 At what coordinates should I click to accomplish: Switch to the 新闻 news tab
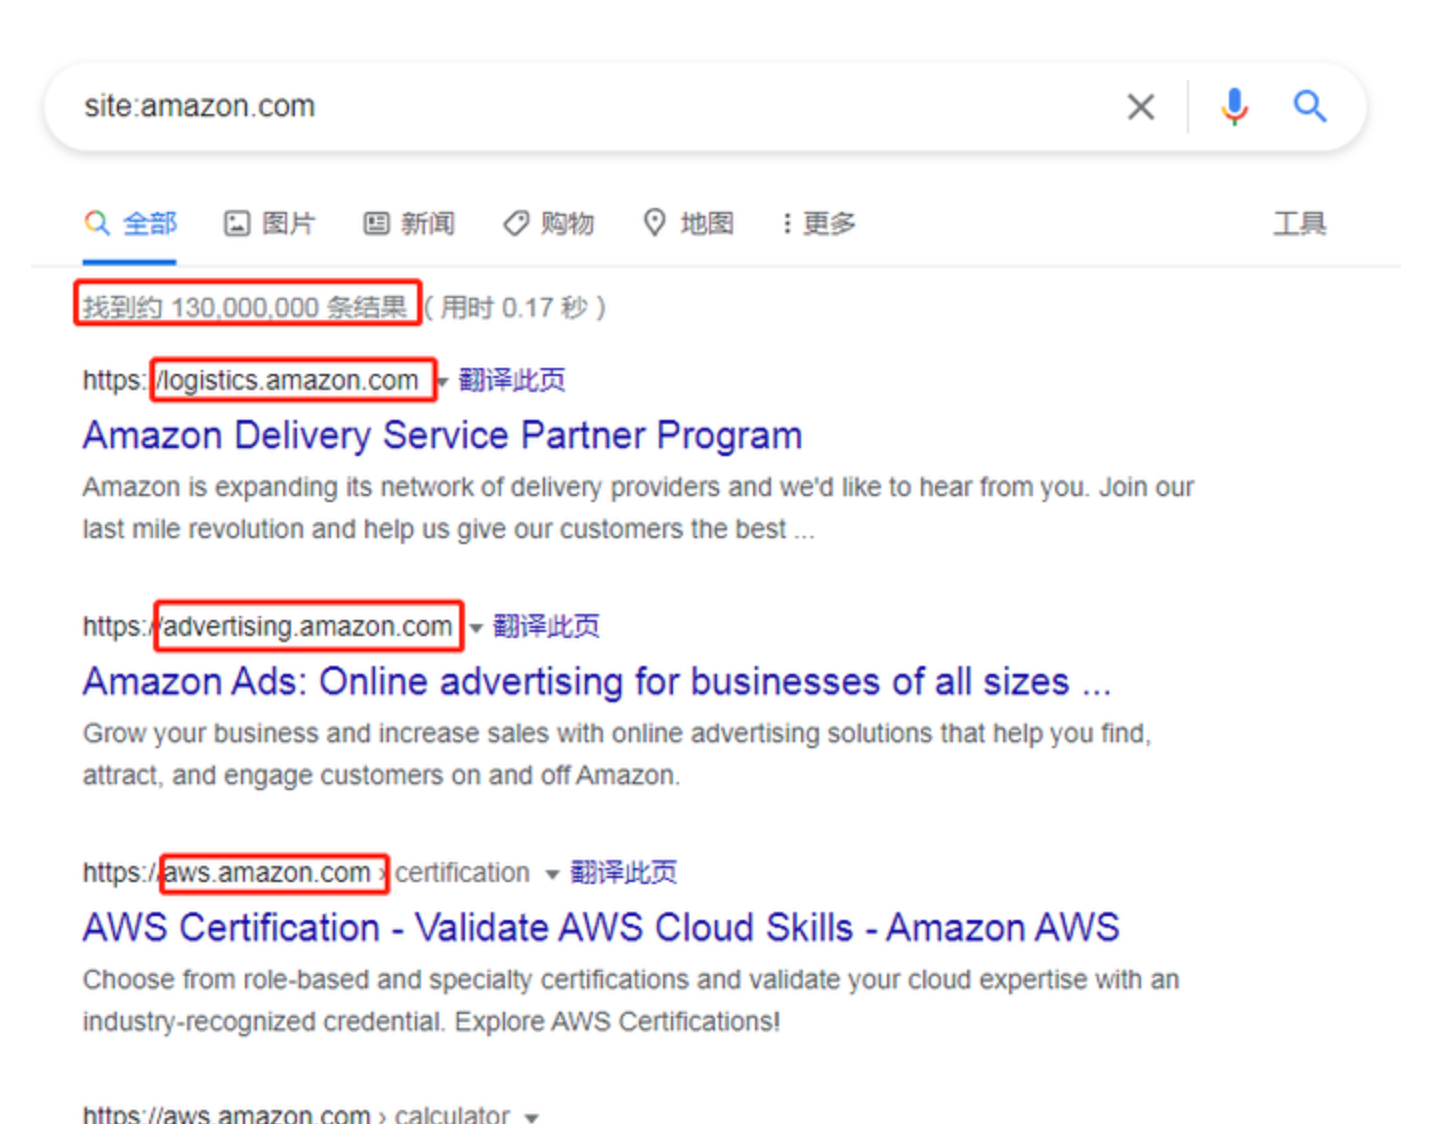pos(409,223)
